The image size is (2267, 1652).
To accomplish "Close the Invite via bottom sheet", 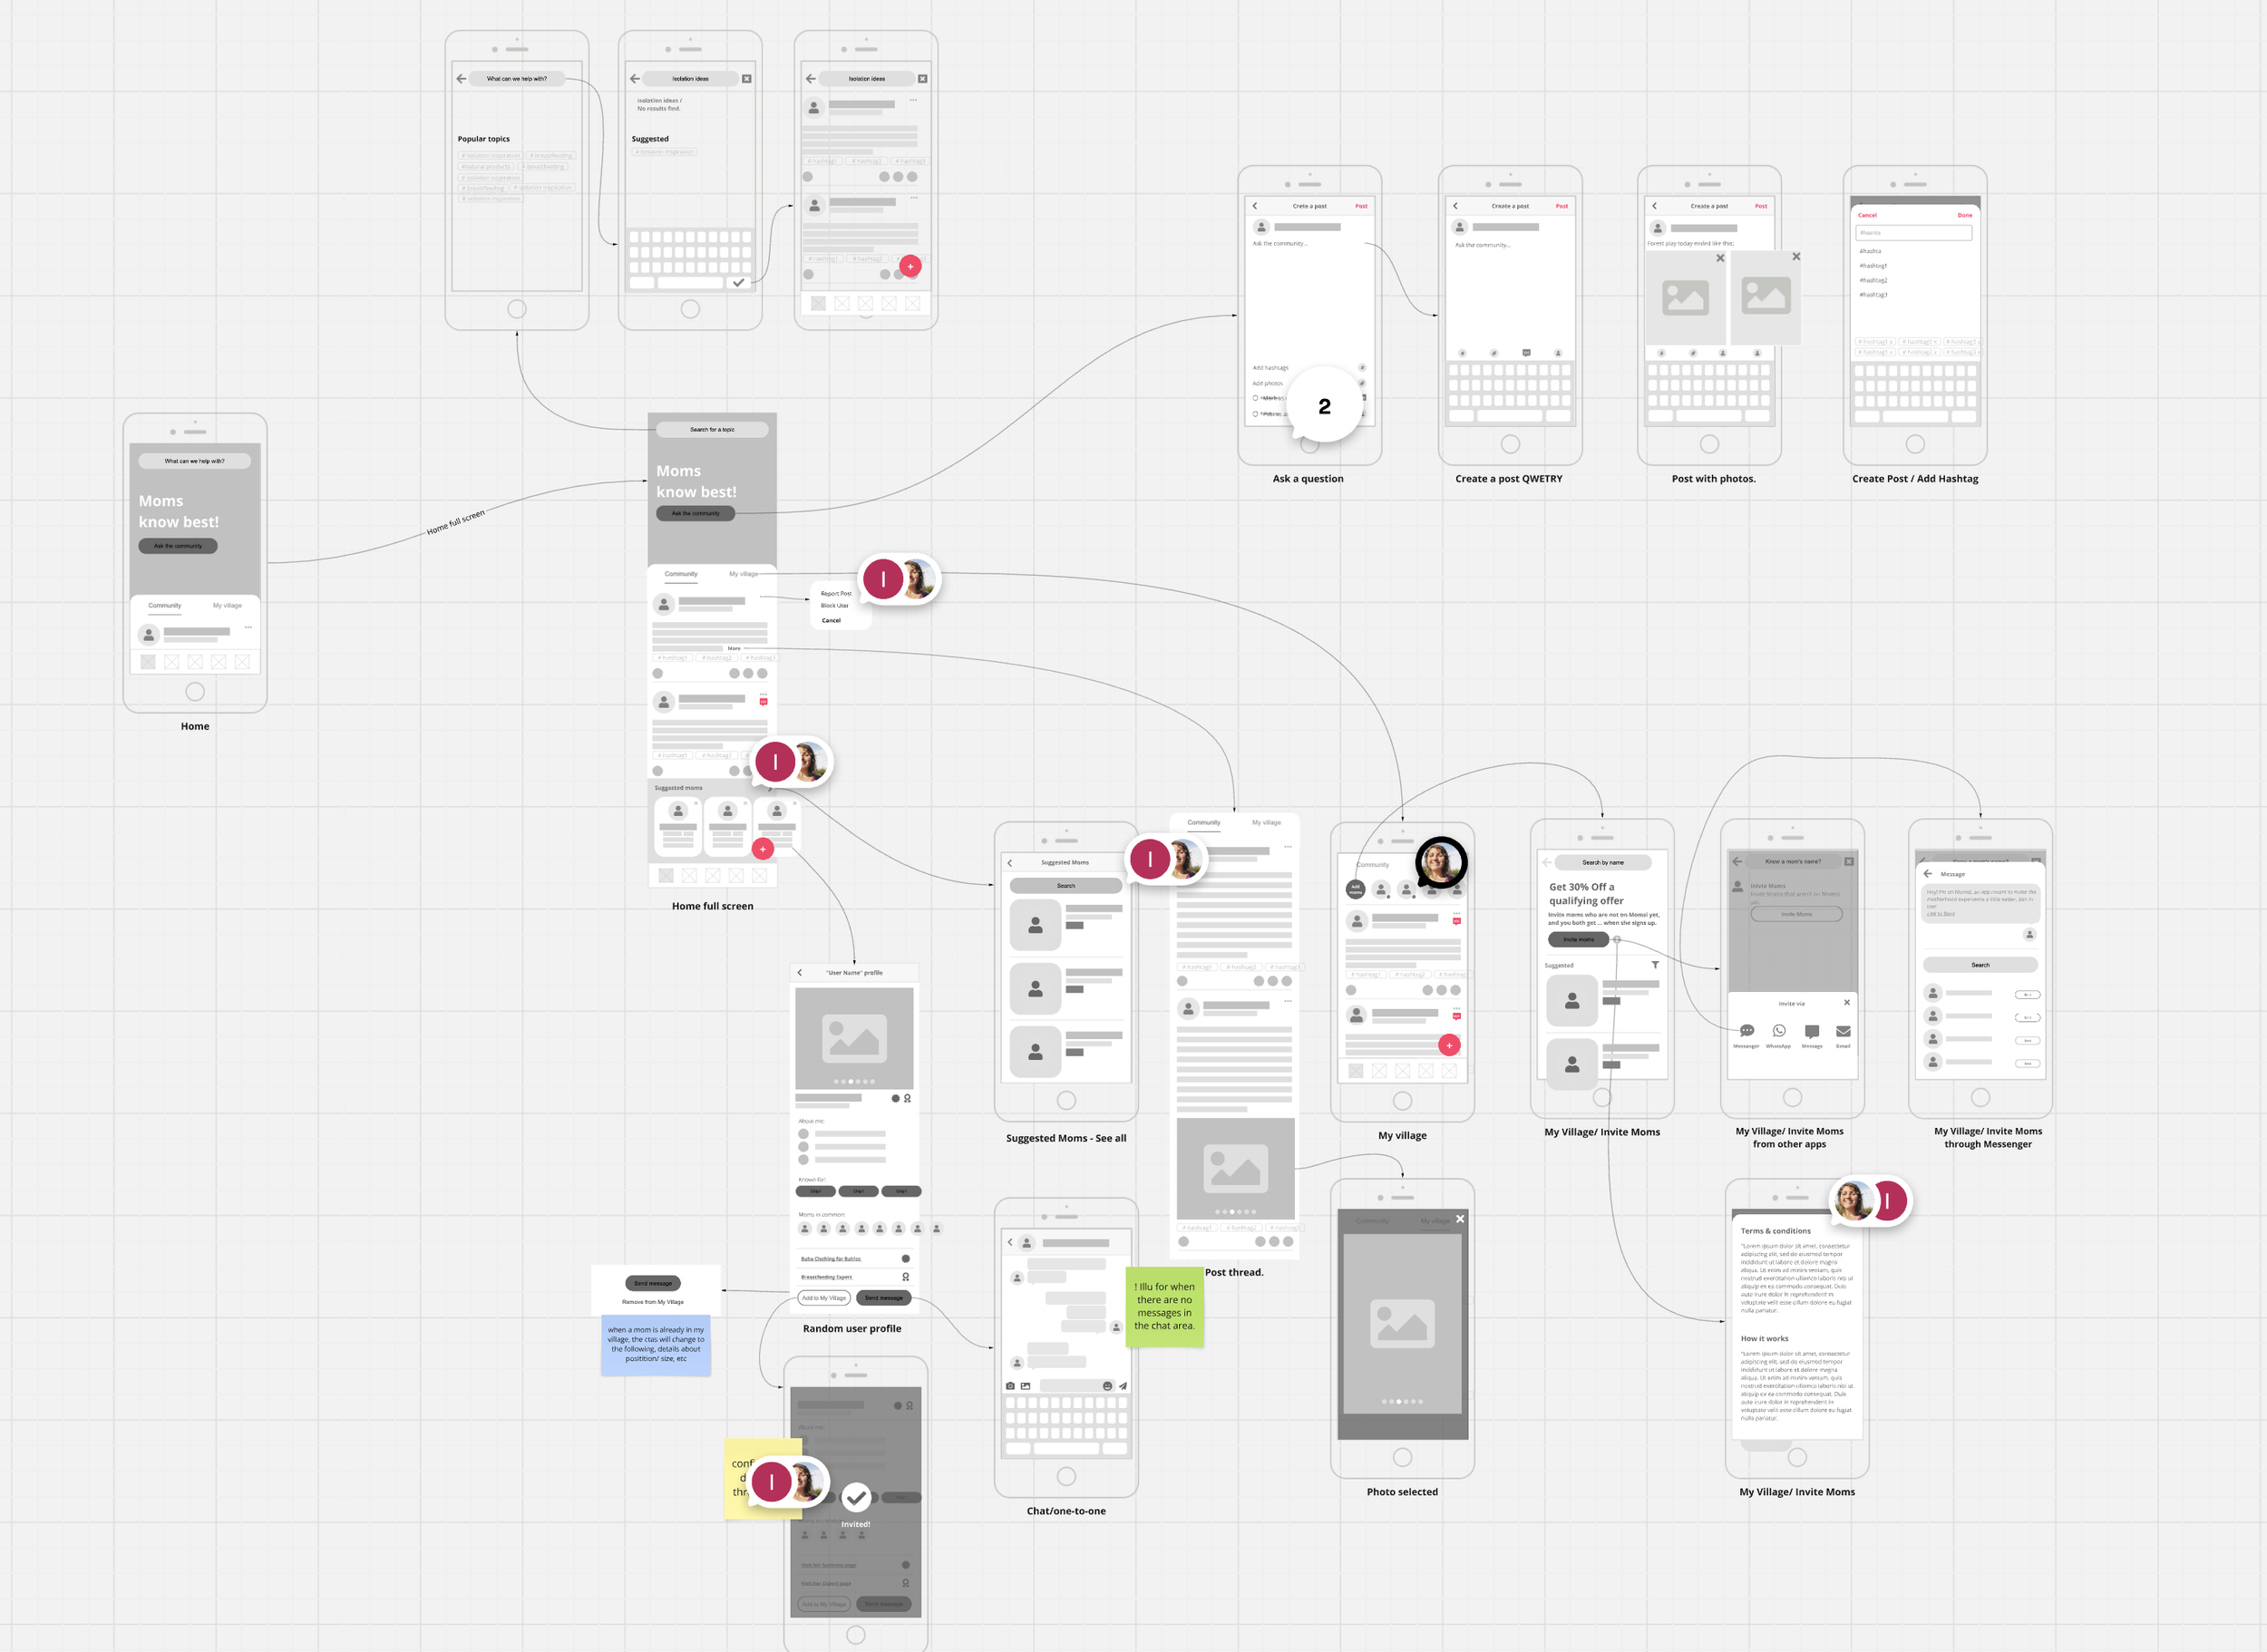I will click(x=1847, y=1002).
